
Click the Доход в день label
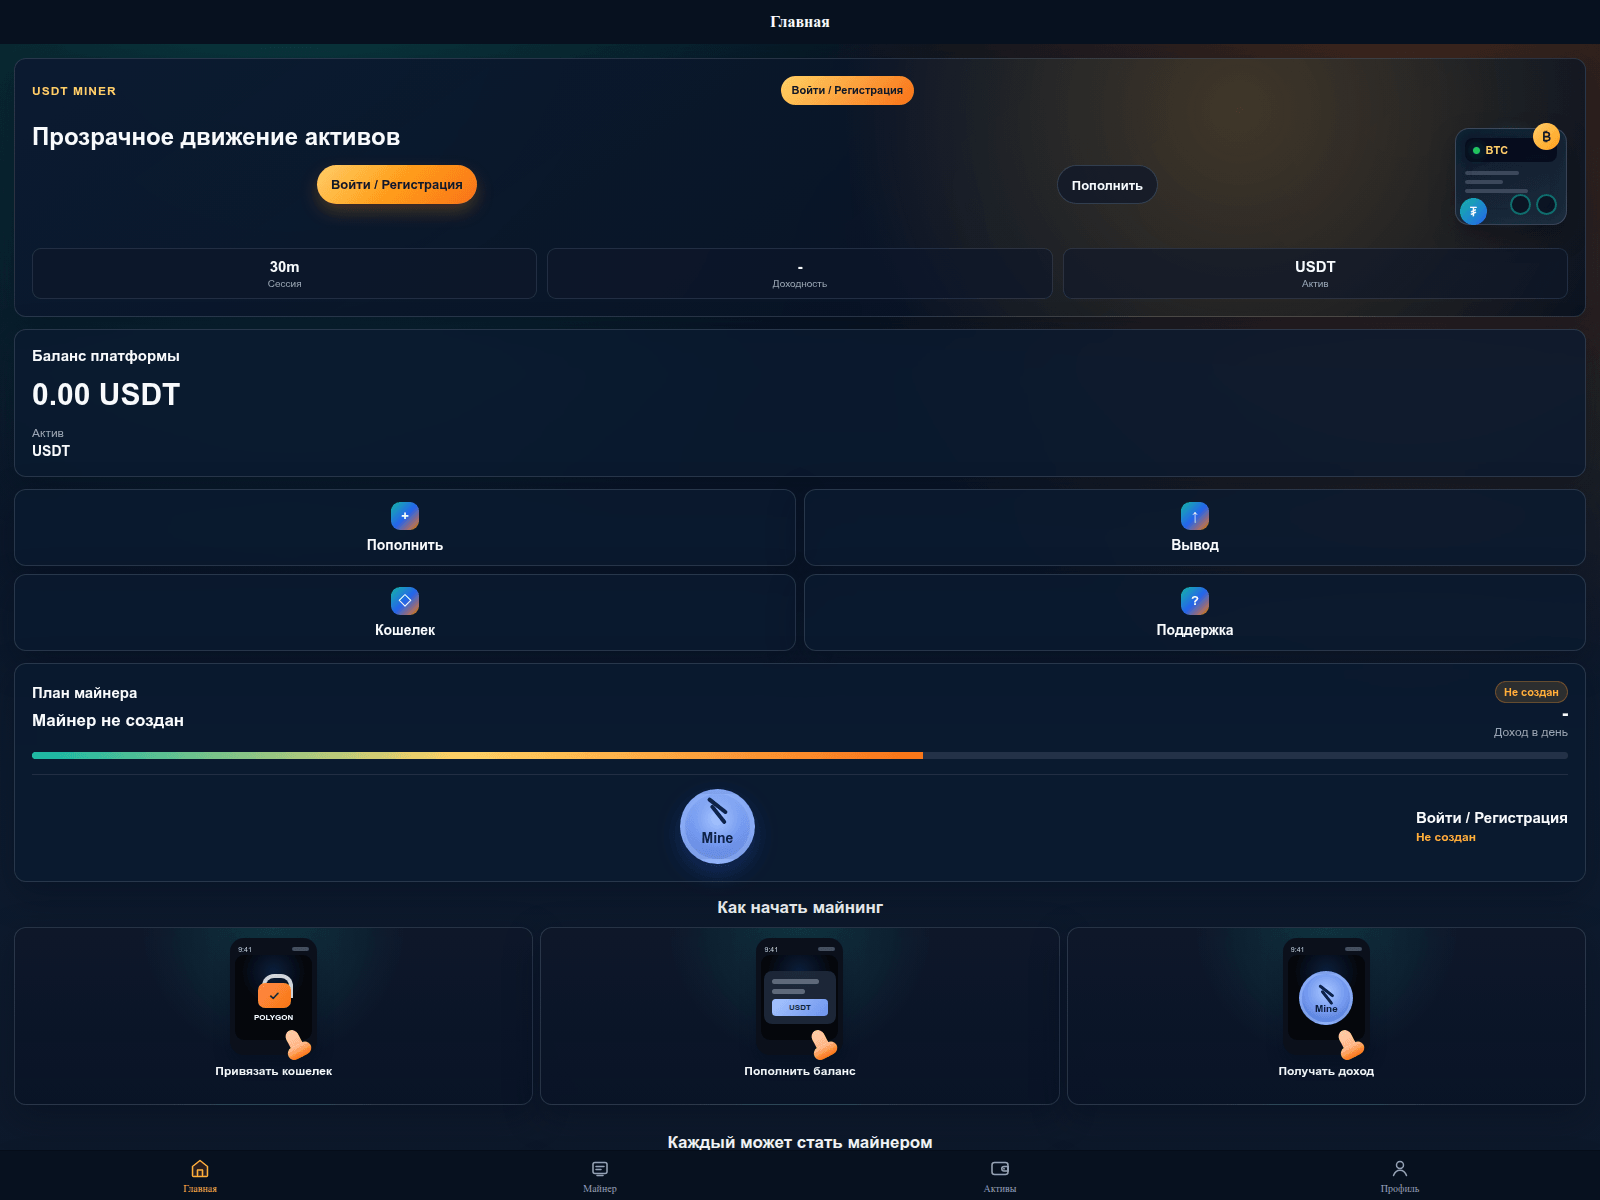1531,732
